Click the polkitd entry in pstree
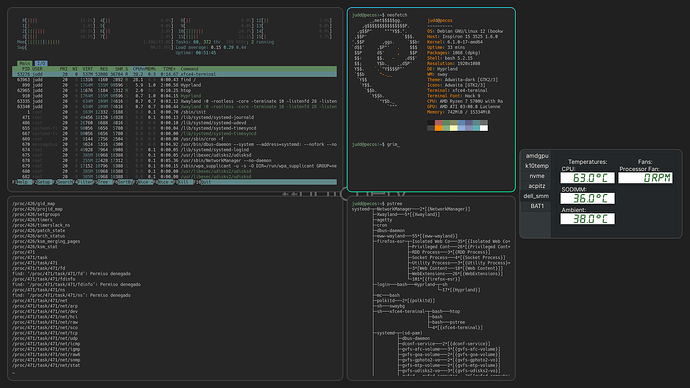 [405, 300]
